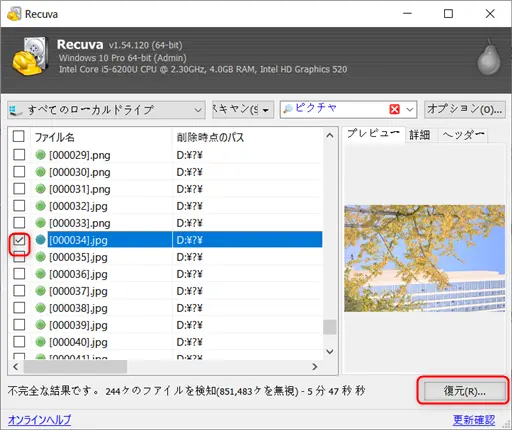Click the green status dot for [000032].jpg
The width and height of the screenshot is (512, 430).
[x=40, y=206]
